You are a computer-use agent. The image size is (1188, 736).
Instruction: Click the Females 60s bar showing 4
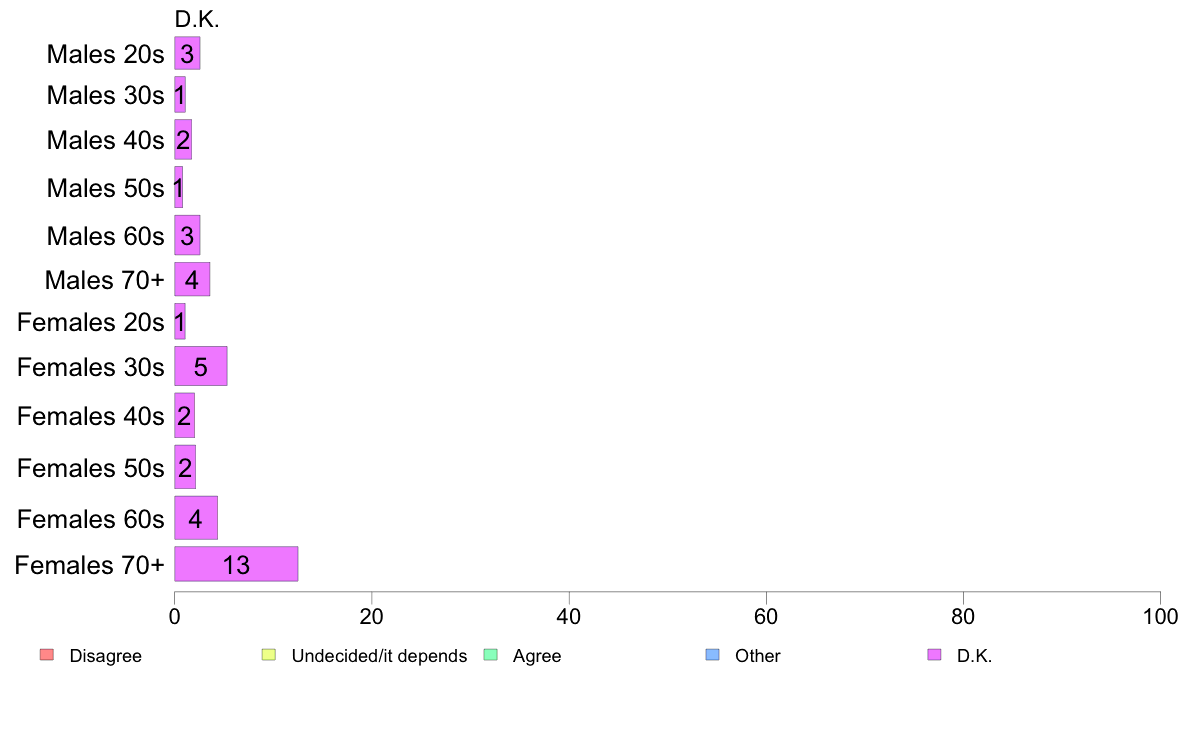pyautogui.click(x=196, y=518)
